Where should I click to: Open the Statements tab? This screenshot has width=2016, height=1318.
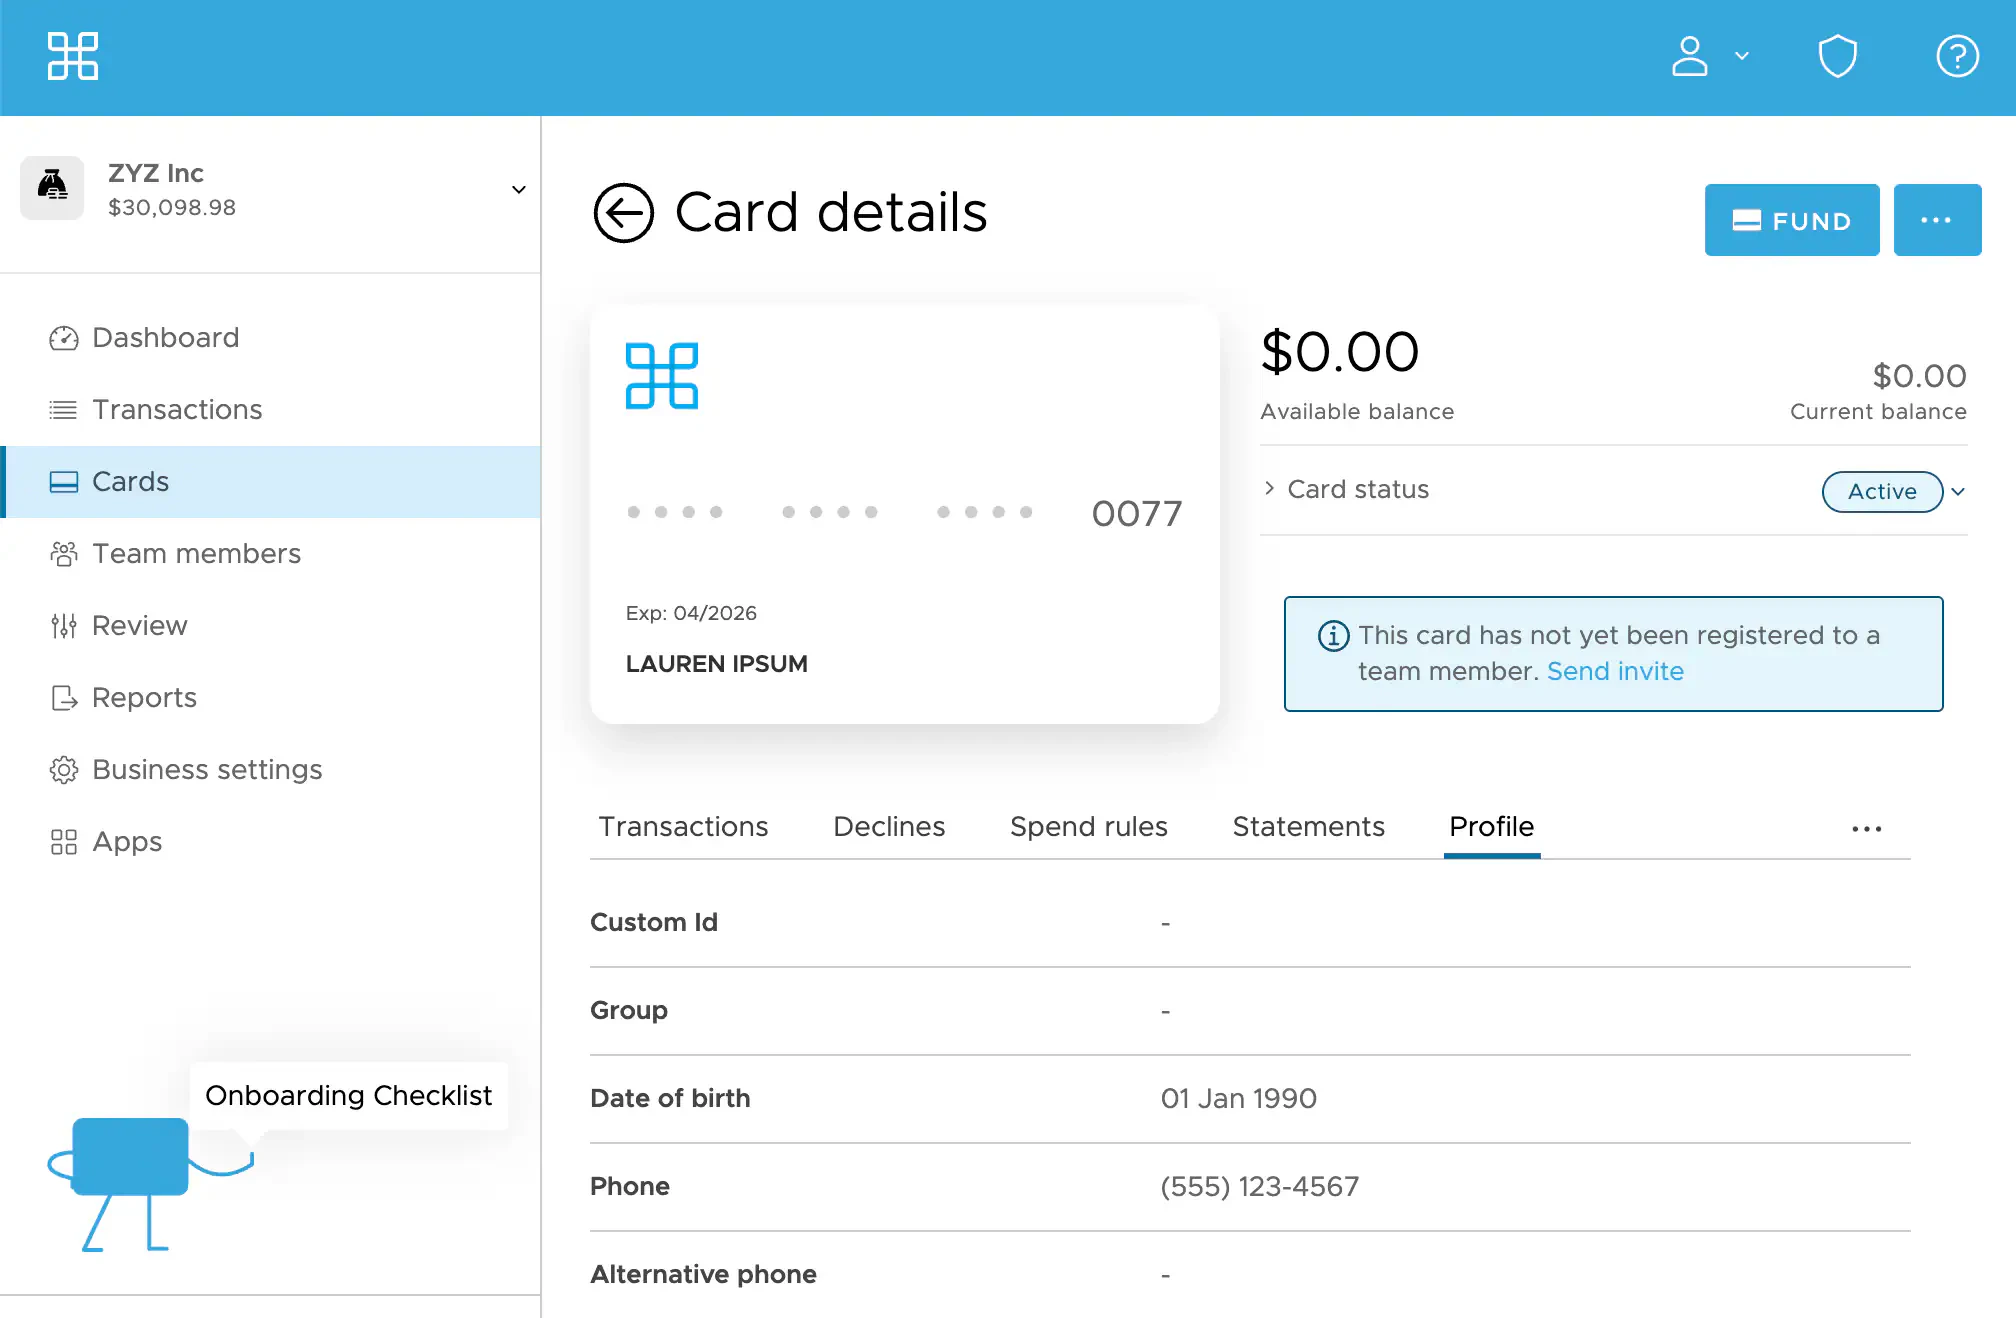click(x=1308, y=827)
